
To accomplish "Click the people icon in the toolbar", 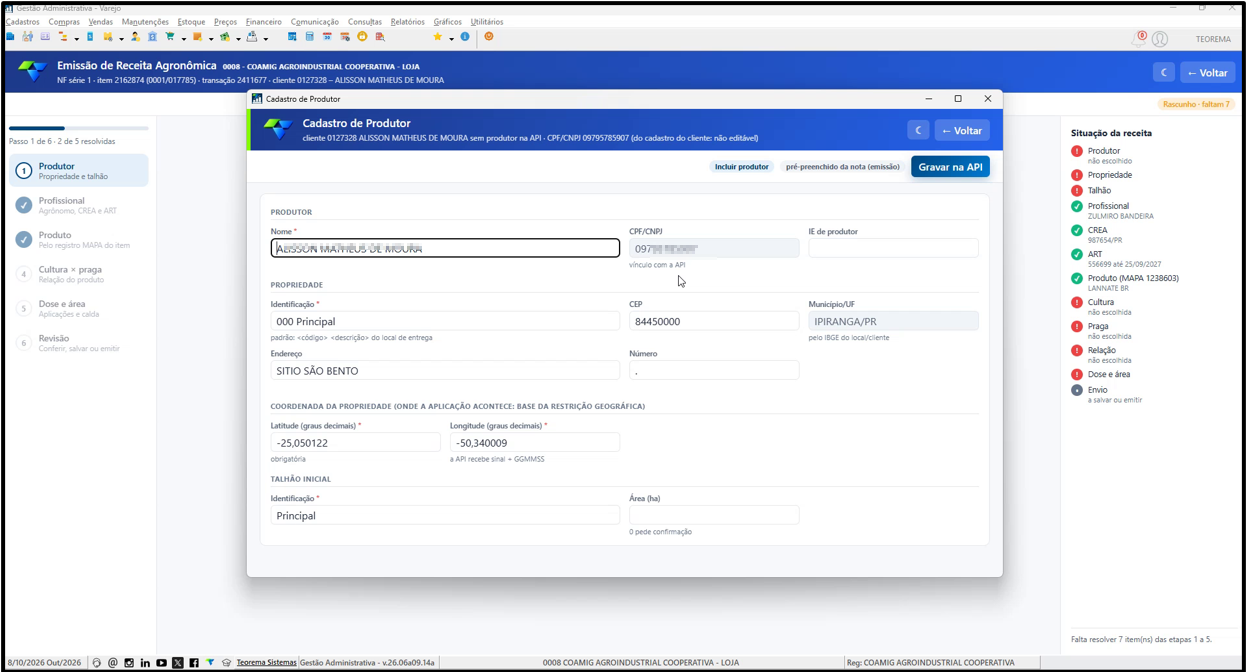I will coord(28,37).
